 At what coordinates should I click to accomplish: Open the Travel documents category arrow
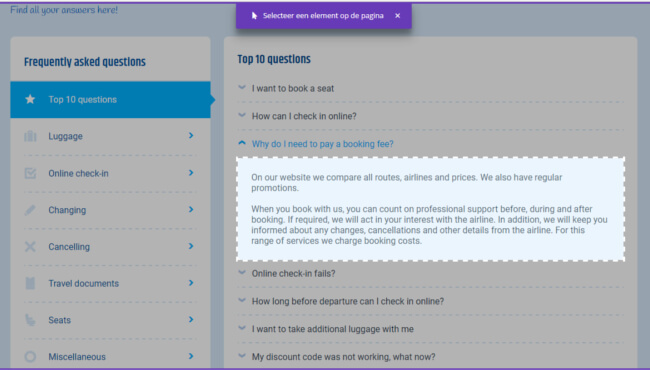click(x=191, y=283)
